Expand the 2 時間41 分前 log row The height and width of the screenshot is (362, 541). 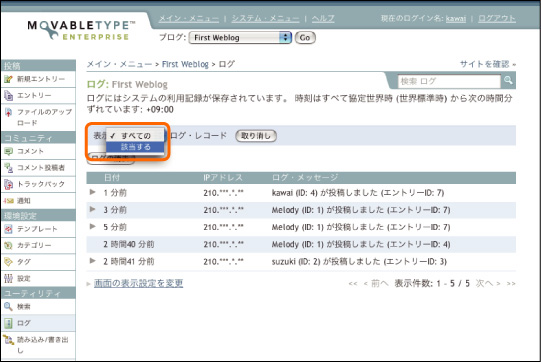pos(92,261)
